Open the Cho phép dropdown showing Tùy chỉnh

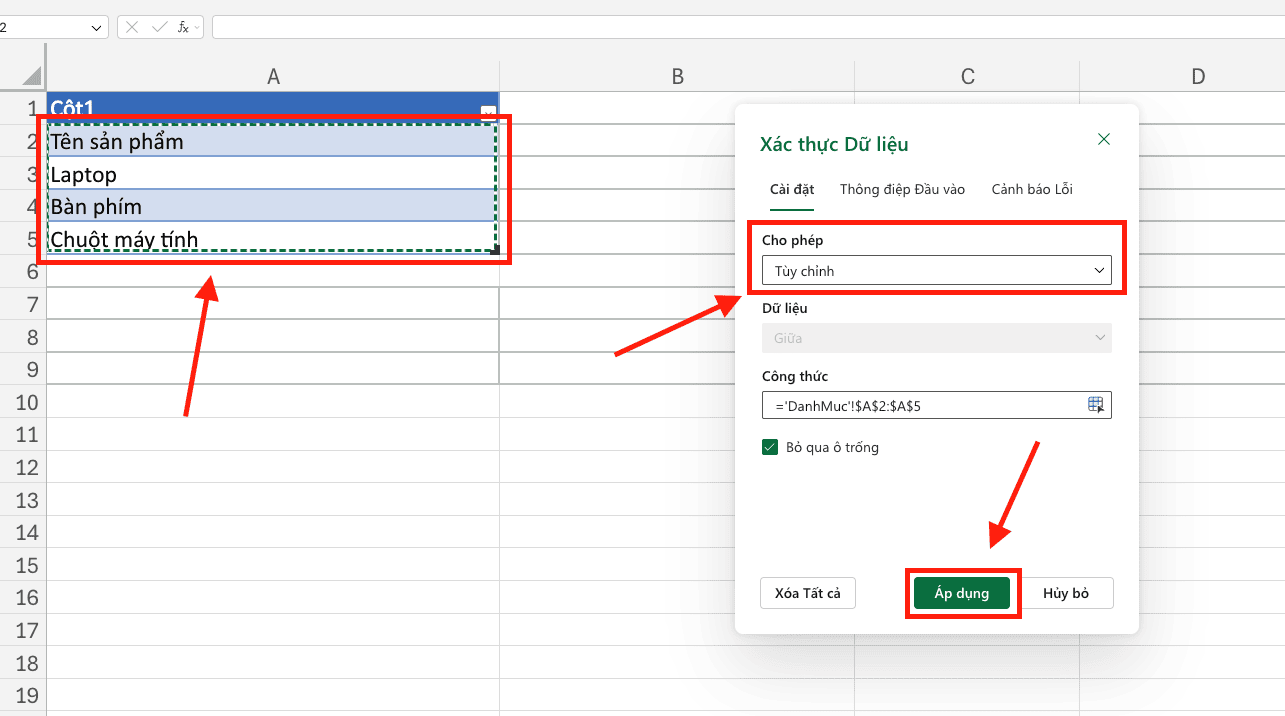tap(936, 271)
